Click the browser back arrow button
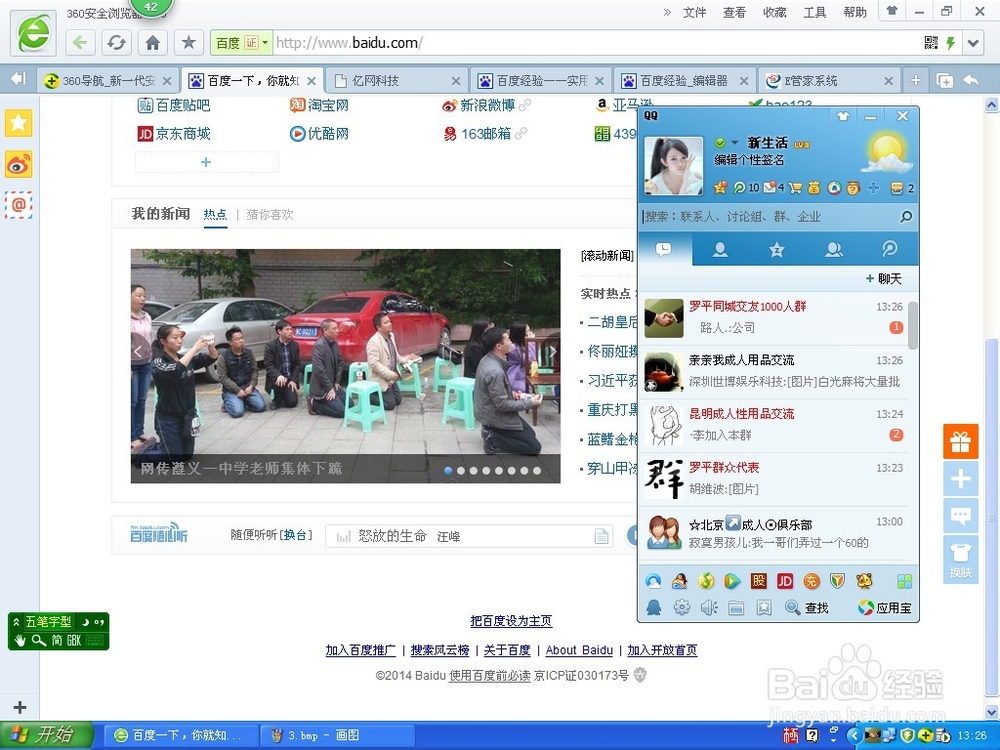The width and height of the screenshot is (1000, 750). coord(80,43)
